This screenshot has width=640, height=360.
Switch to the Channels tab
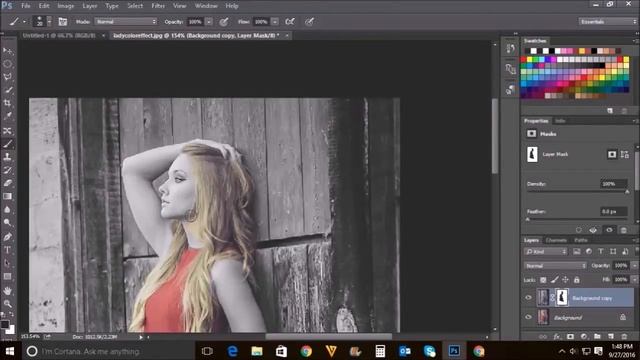pyautogui.click(x=556, y=240)
